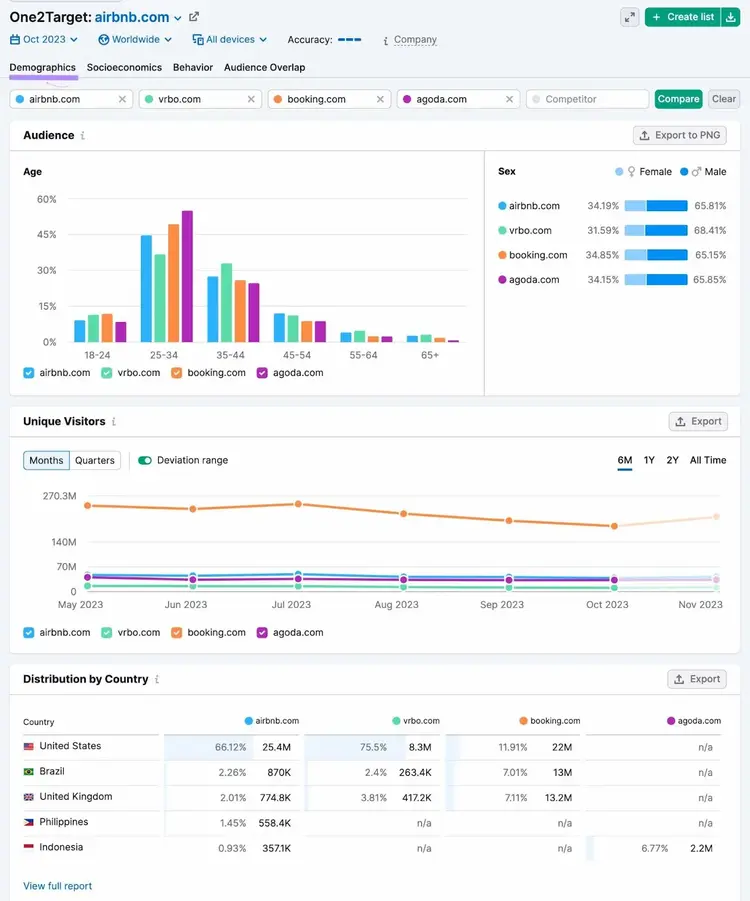Select the 2Y time range

(x=672, y=460)
